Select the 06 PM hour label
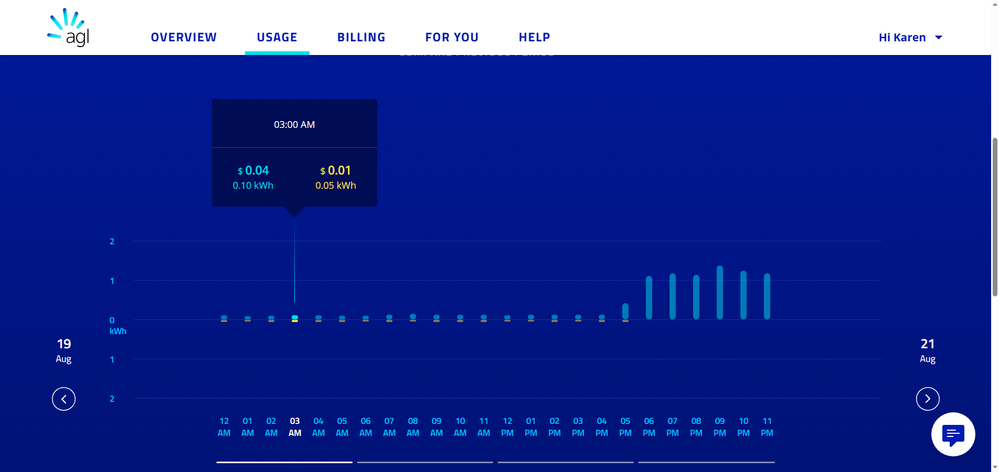 tap(649, 427)
